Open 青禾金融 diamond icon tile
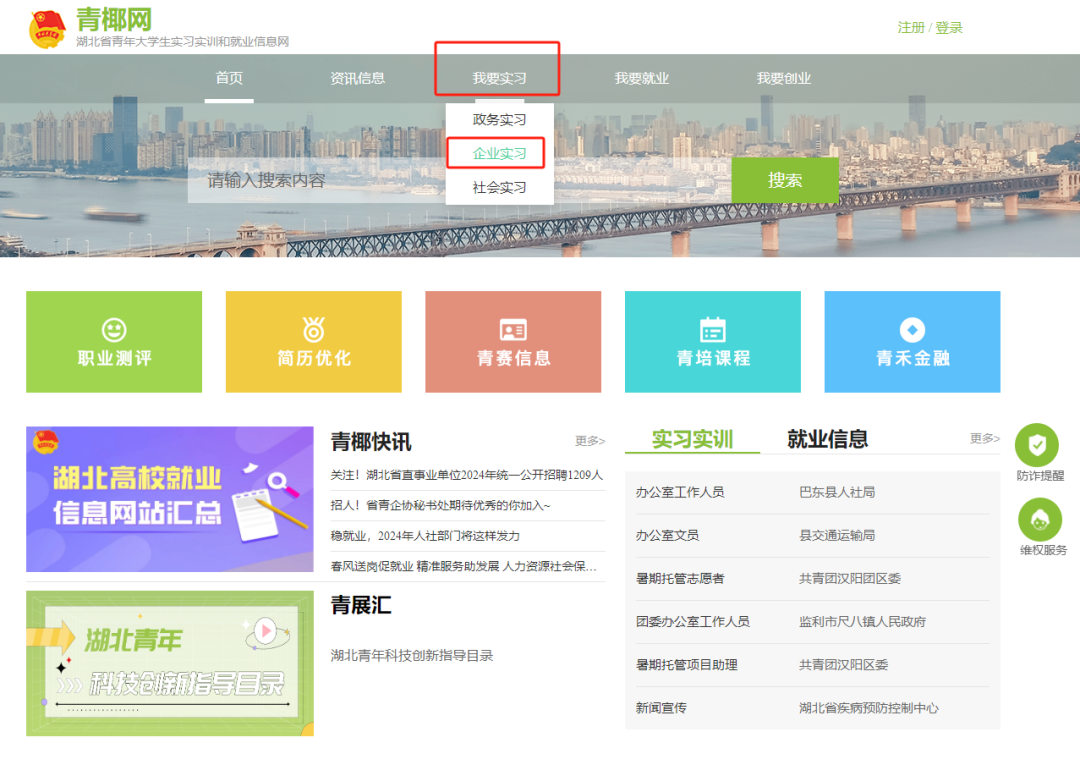Image resolution: width=1080 pixels, height=765 pixels. coord(912,341)
